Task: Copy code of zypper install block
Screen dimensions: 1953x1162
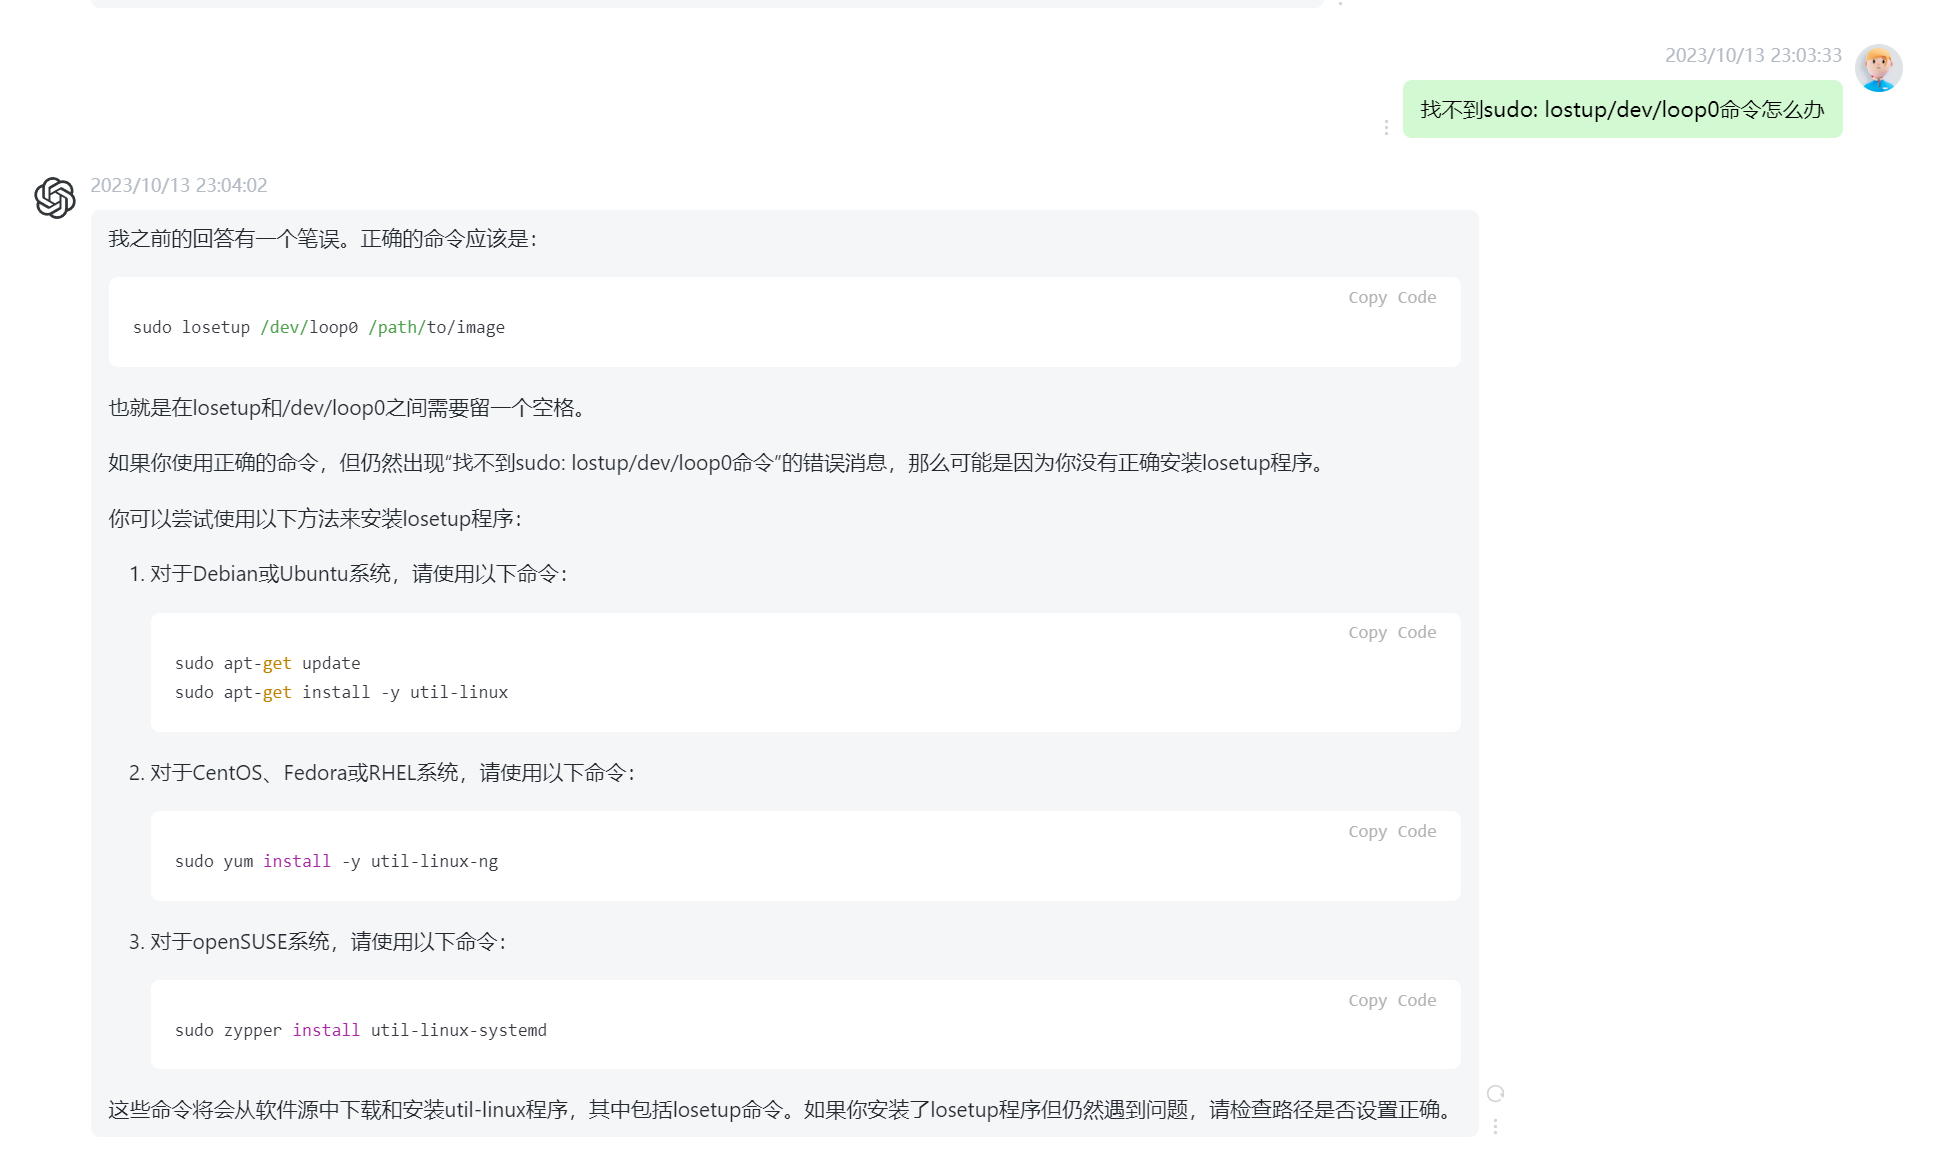Action: [1391, 1000]
